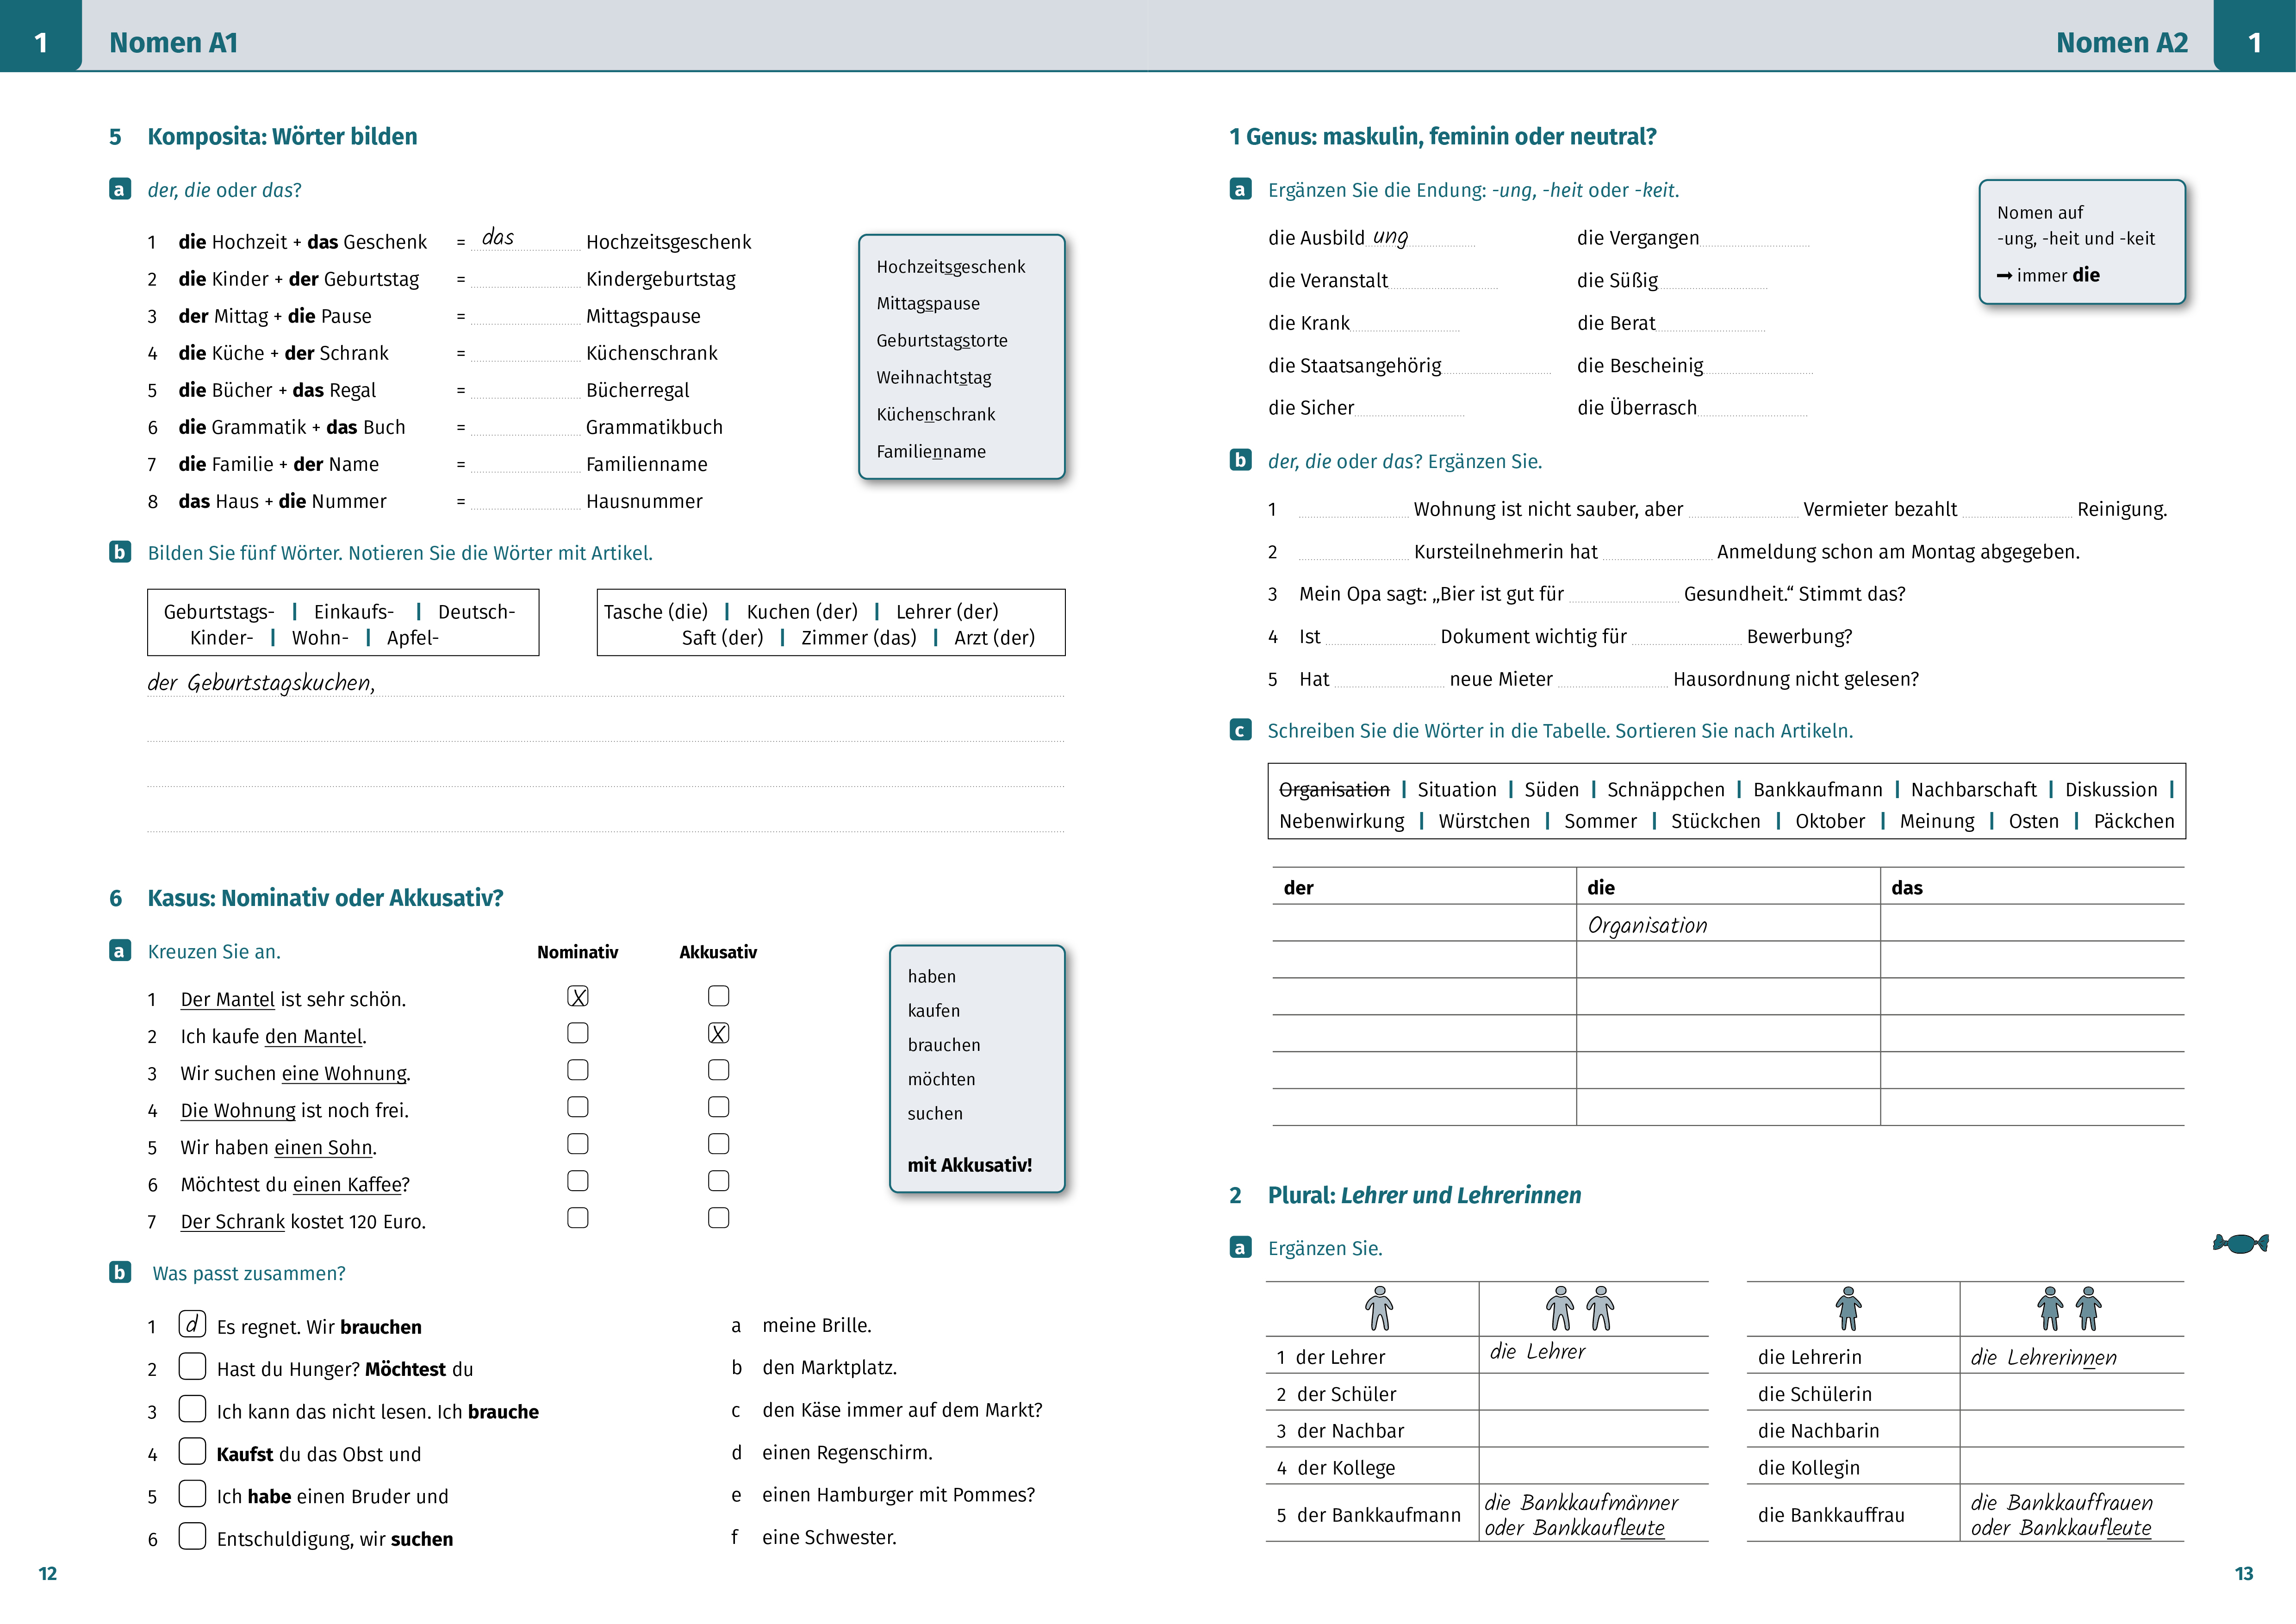This screenshot has width=2296, height=1624.
Task: Click the two female figures icon above 'die Lehrerinnen'
Action: [2069, 1308]
